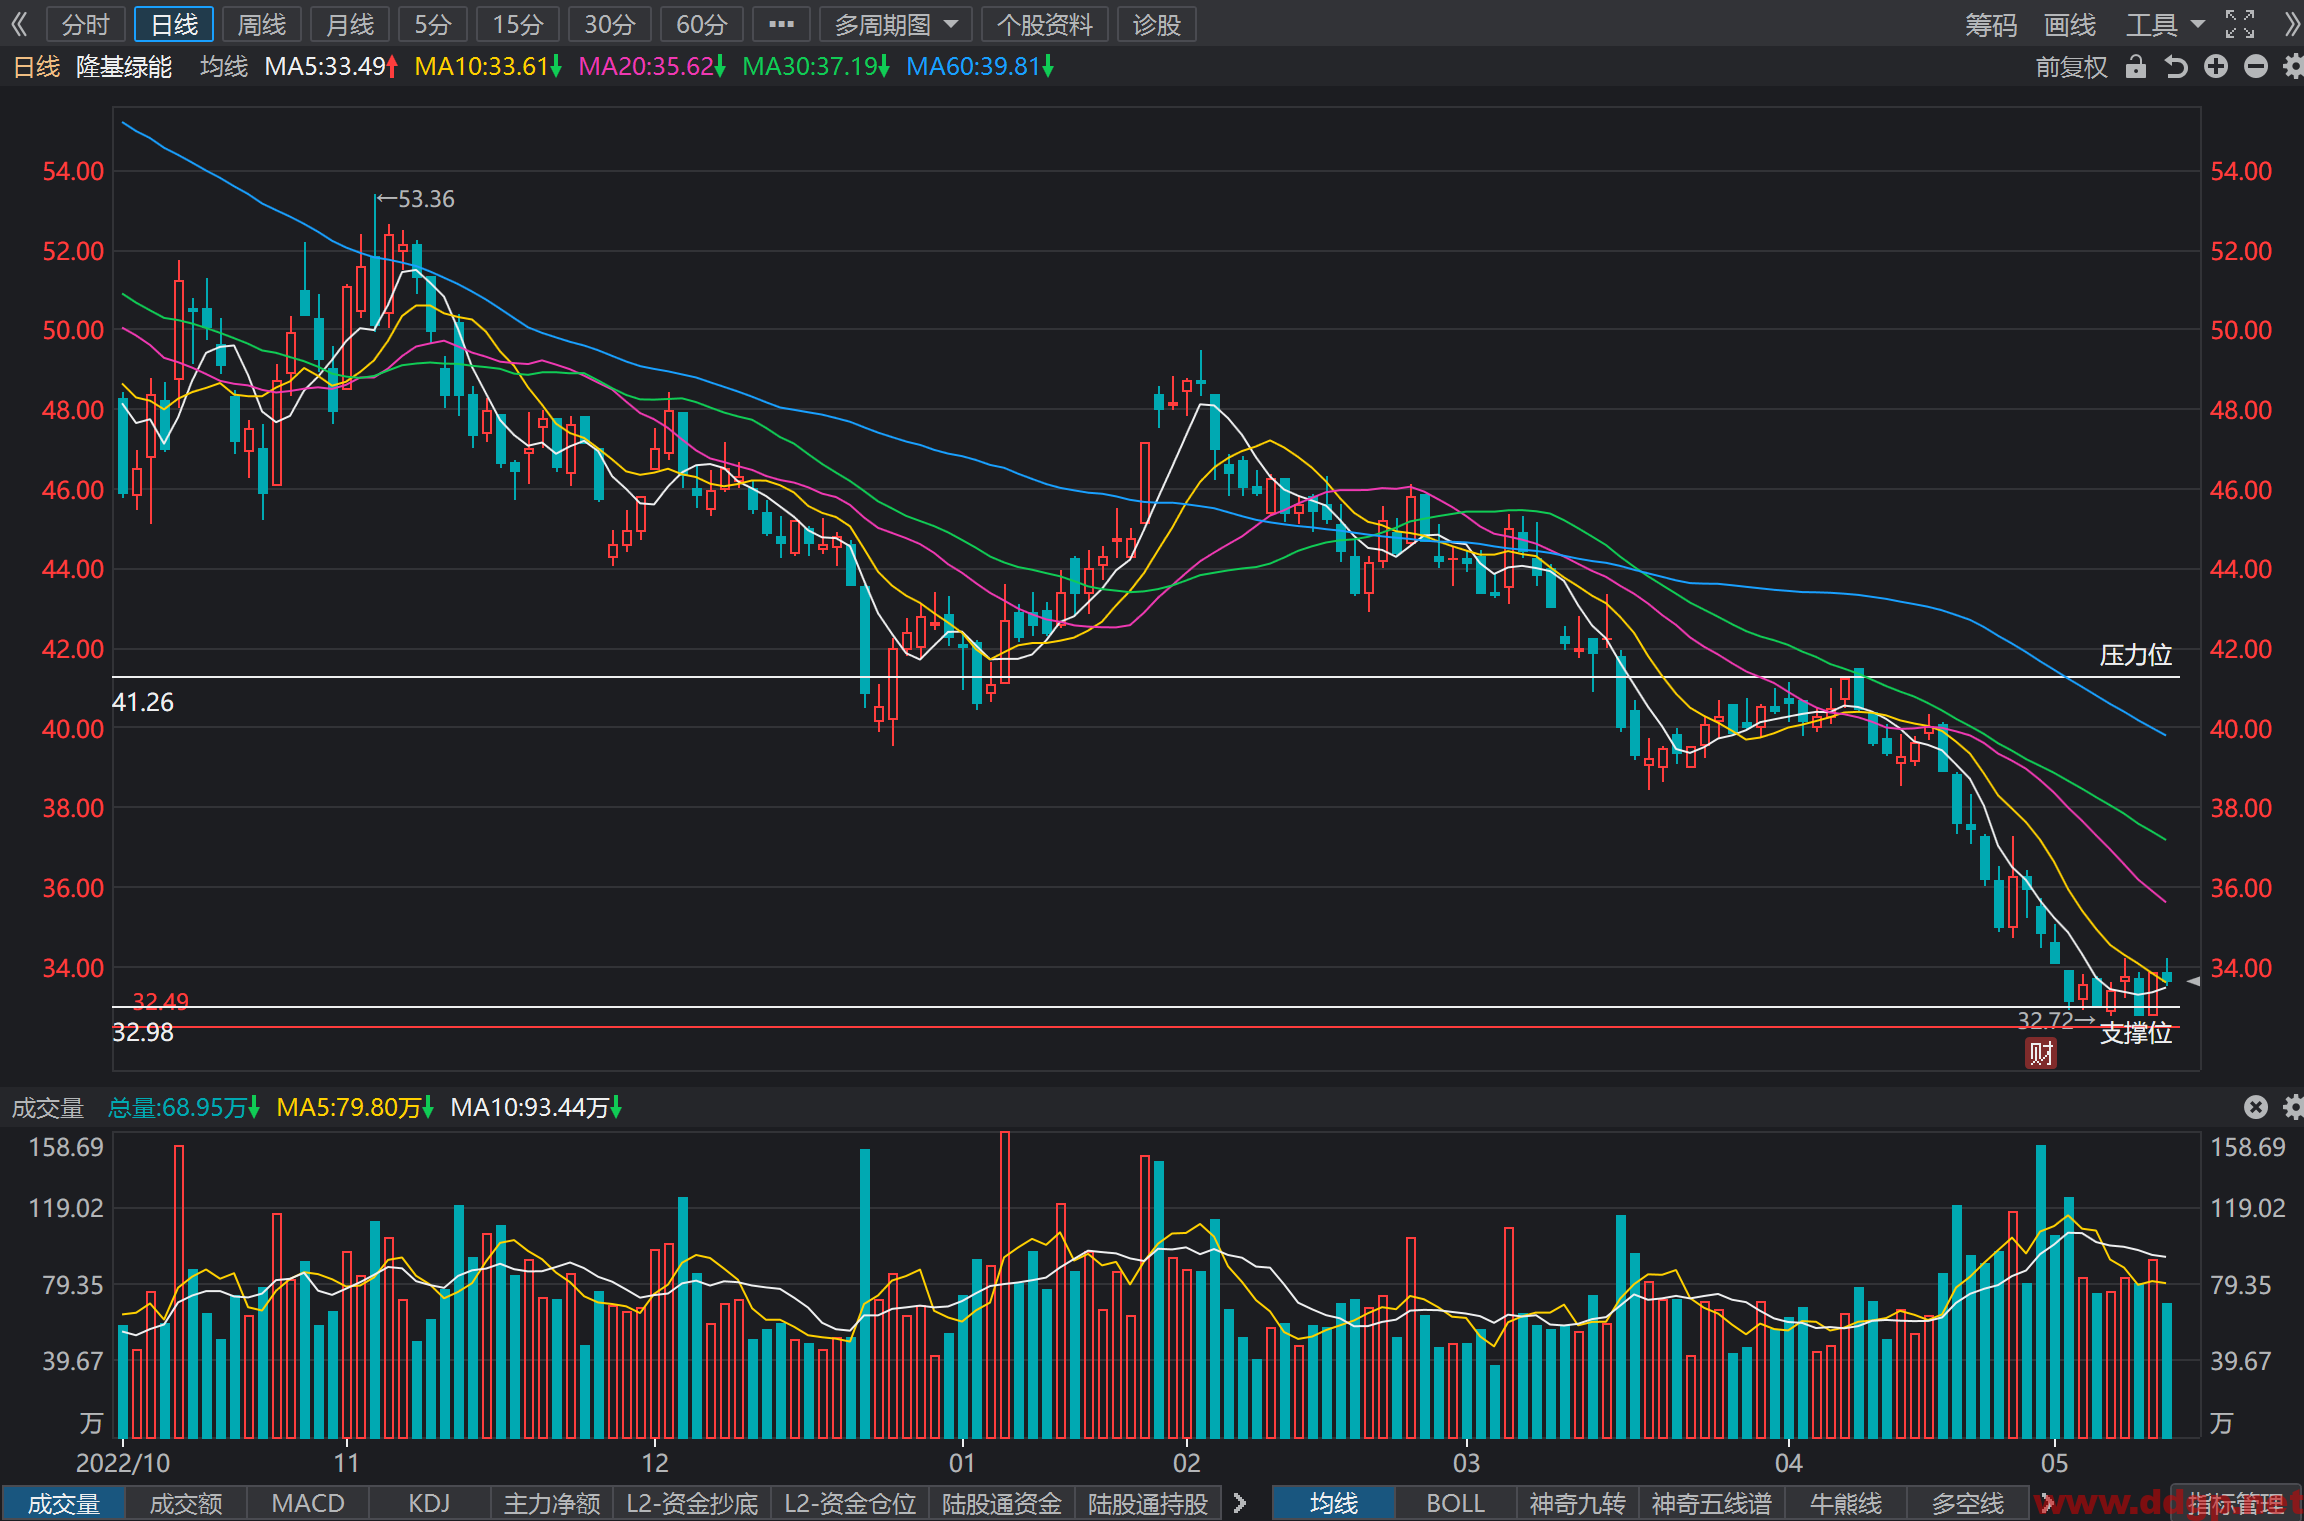
Task: Zoom in with the plus circle icon
Action: tap(2216, 67)
